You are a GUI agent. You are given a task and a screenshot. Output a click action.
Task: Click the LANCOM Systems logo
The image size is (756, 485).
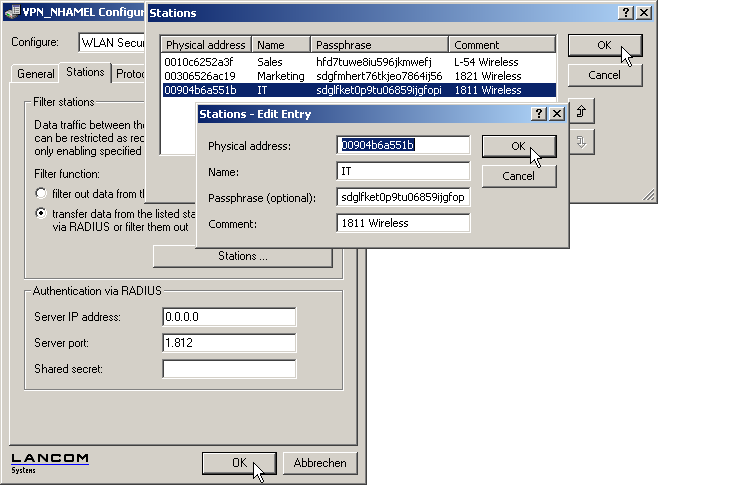[x=50, y=462]
